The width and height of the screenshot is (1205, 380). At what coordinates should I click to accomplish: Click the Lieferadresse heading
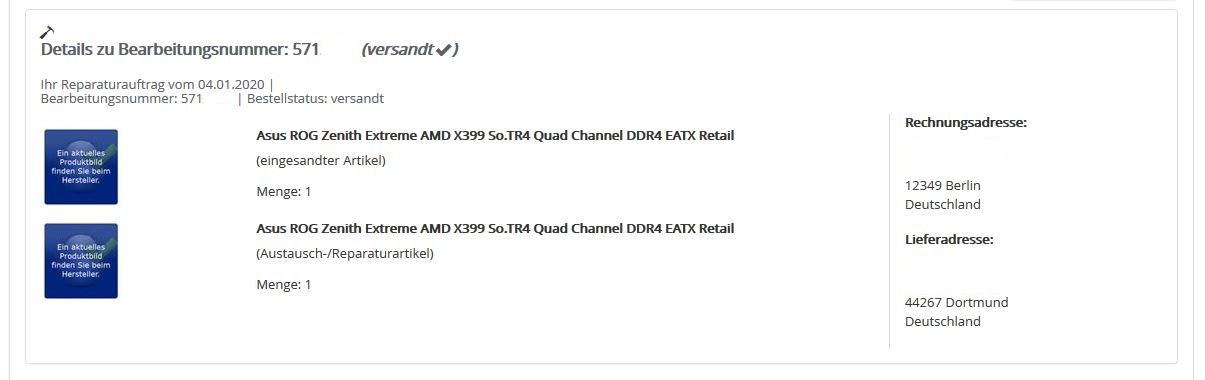pos(949,240)
